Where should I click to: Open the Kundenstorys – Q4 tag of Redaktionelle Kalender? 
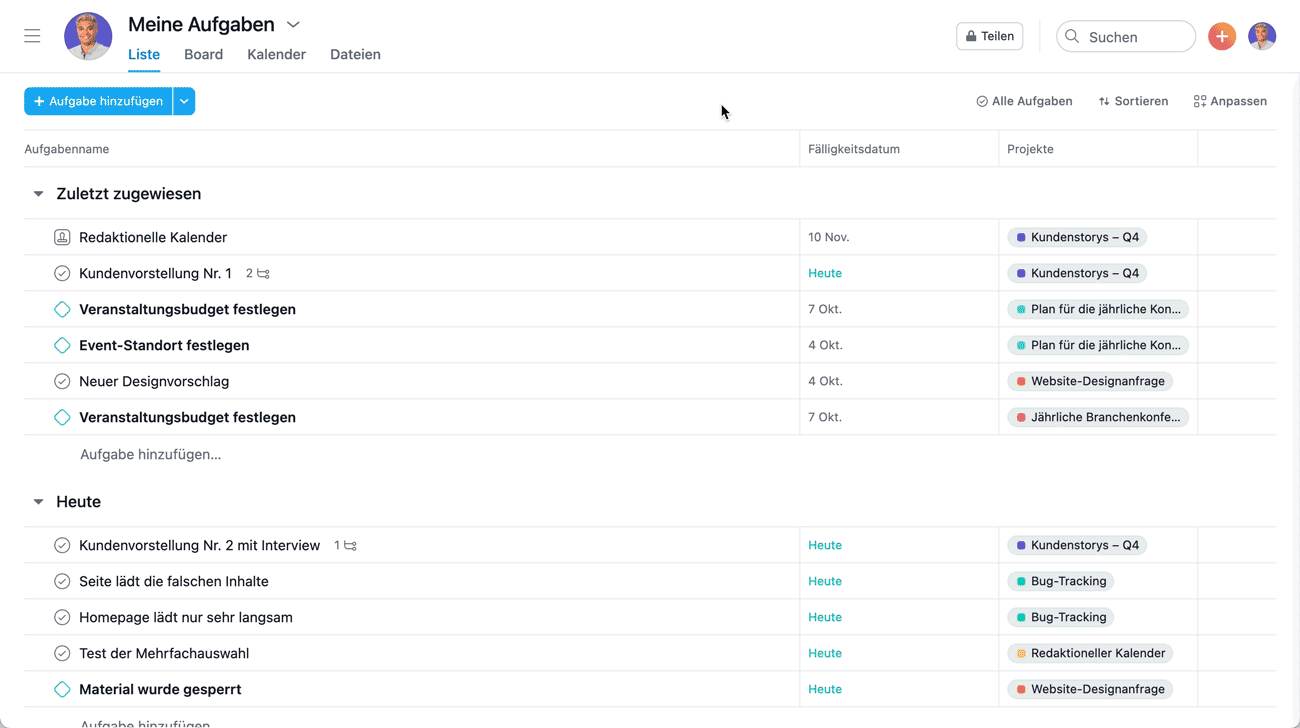click(x=1077, y=237)
